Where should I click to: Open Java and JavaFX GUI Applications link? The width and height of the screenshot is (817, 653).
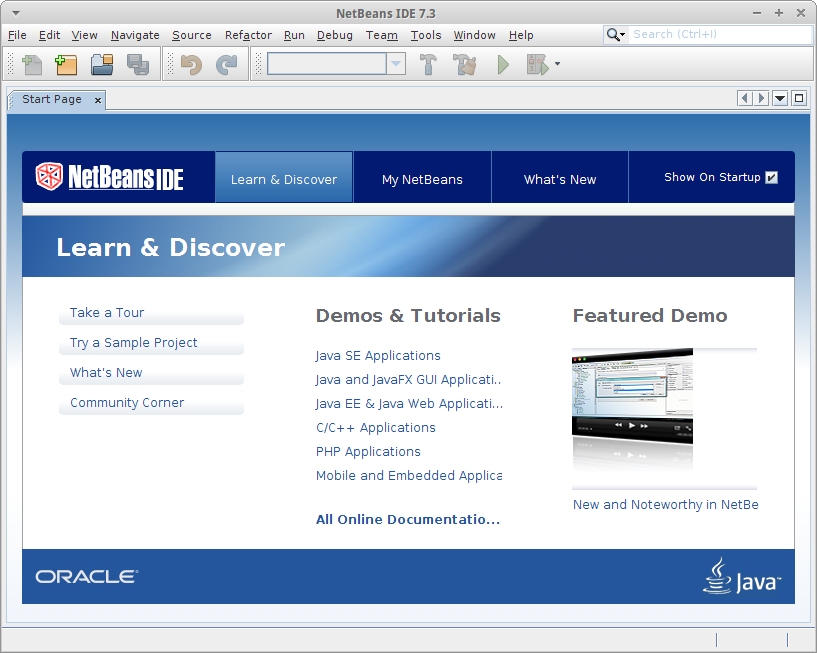tap(408, 380)
